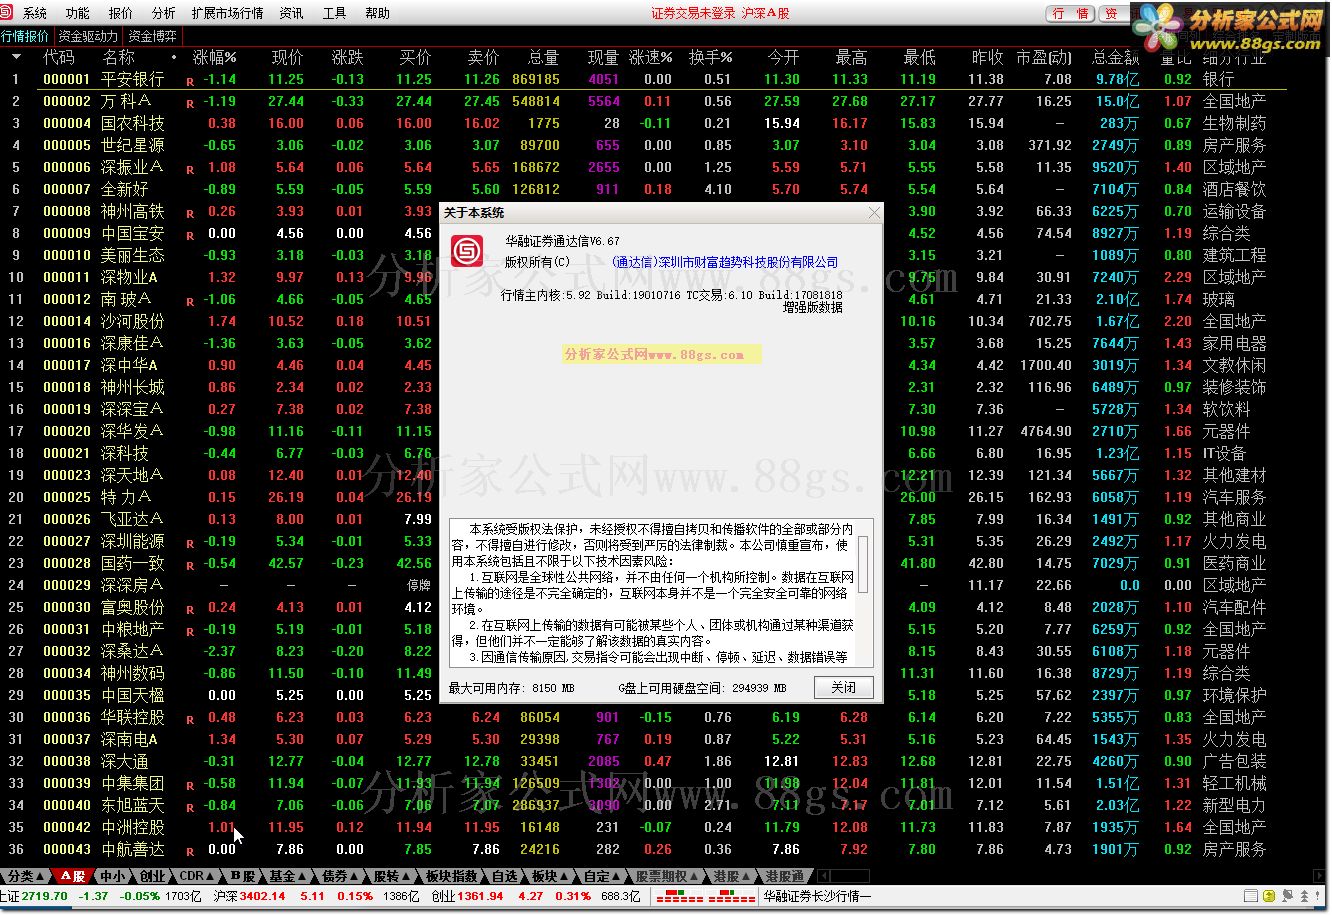Sort by the 市盈(动) column header
1332x915 pixels.
click(x=1044, y=57)
